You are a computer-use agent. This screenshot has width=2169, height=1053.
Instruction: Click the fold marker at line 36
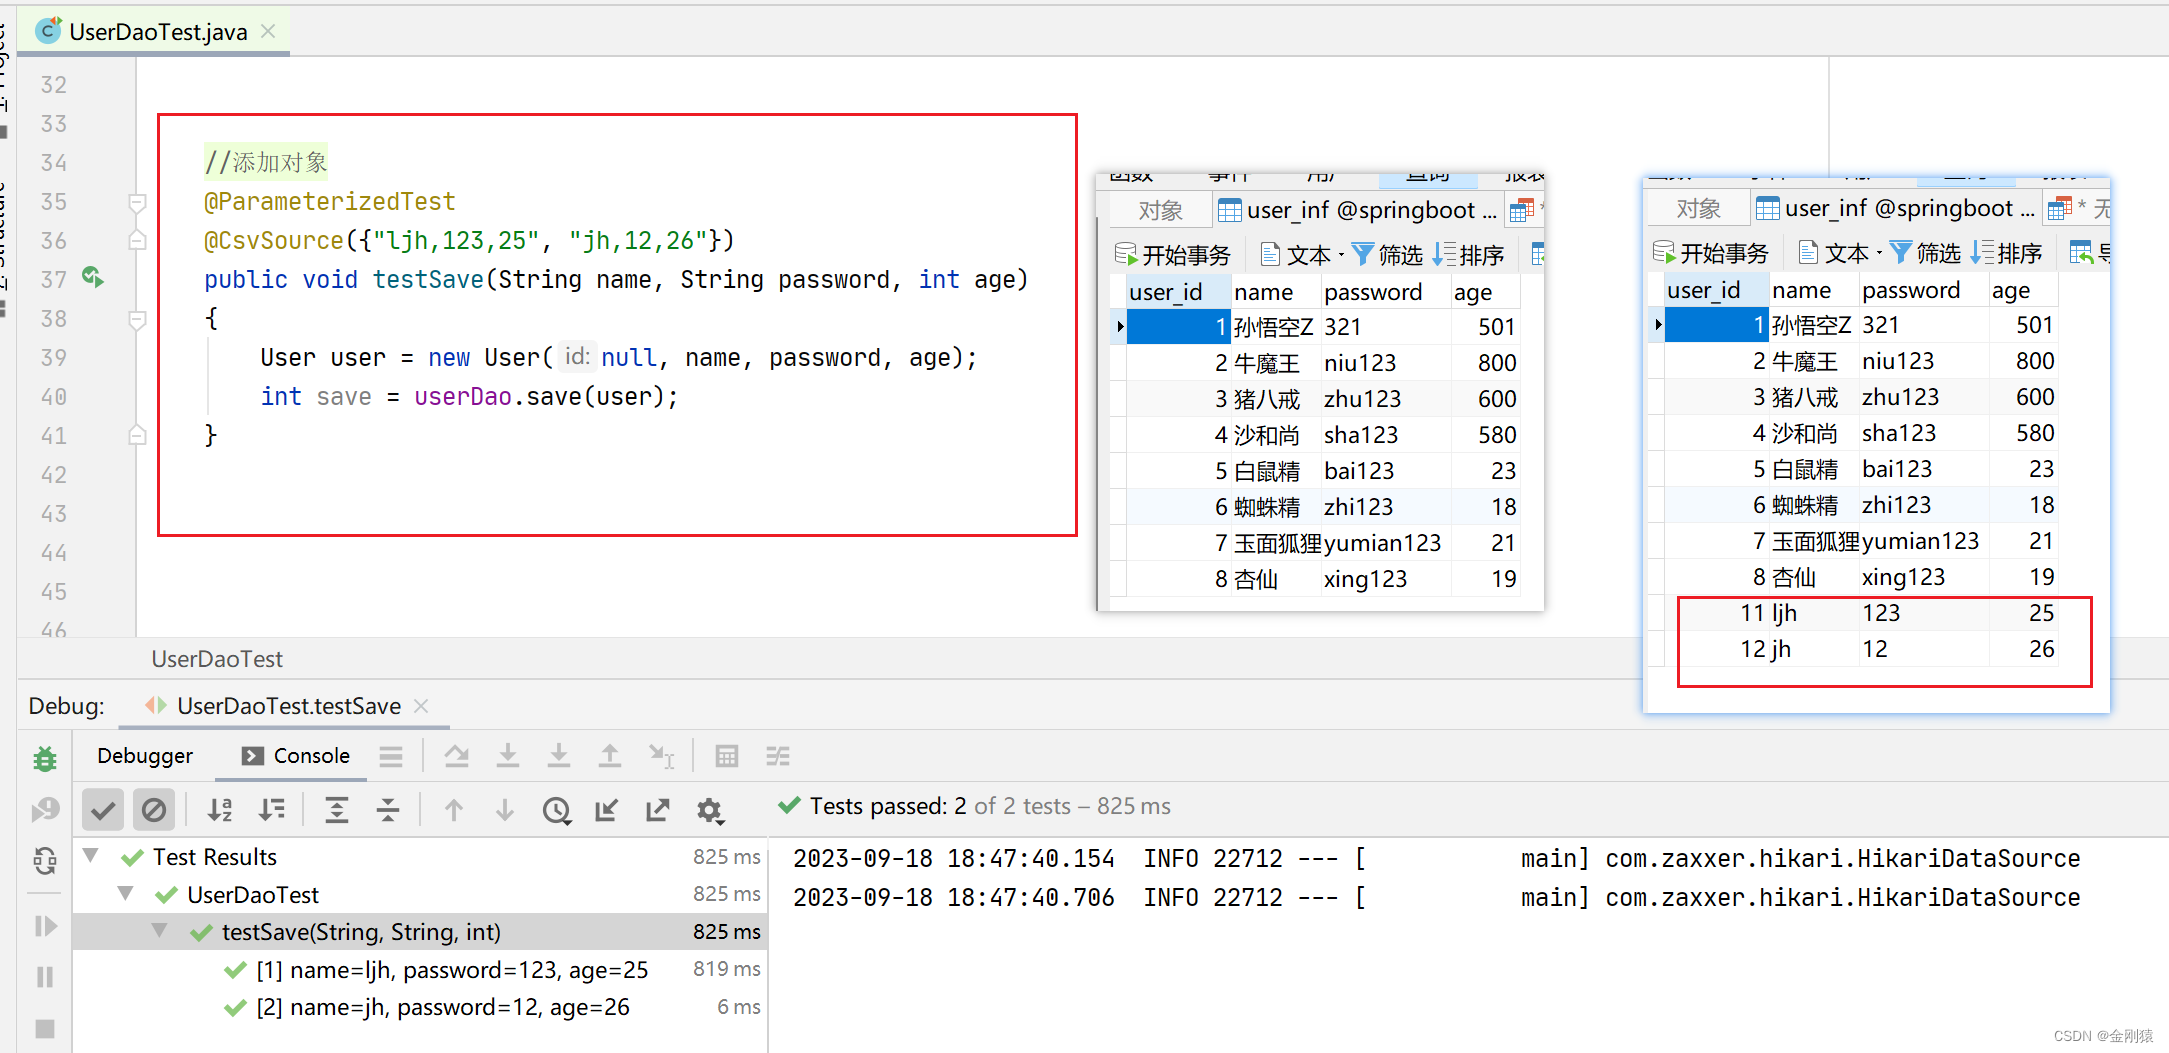pos(138,241)
